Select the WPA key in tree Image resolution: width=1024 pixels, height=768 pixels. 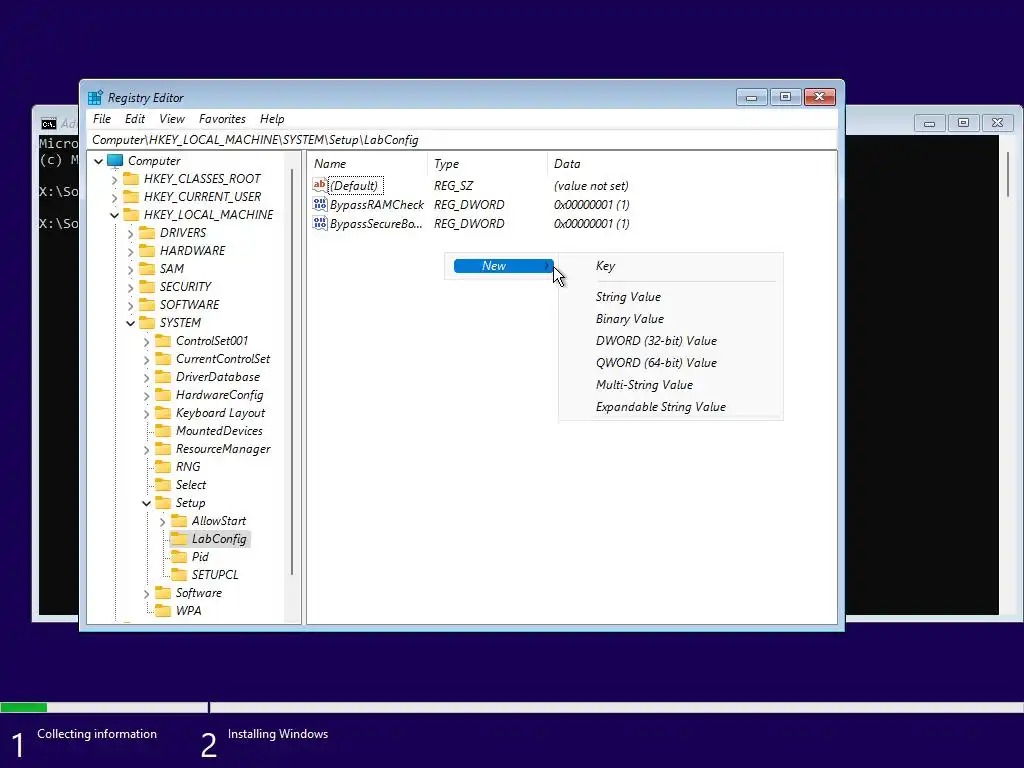pyautogui.click(x=188, y=611)
